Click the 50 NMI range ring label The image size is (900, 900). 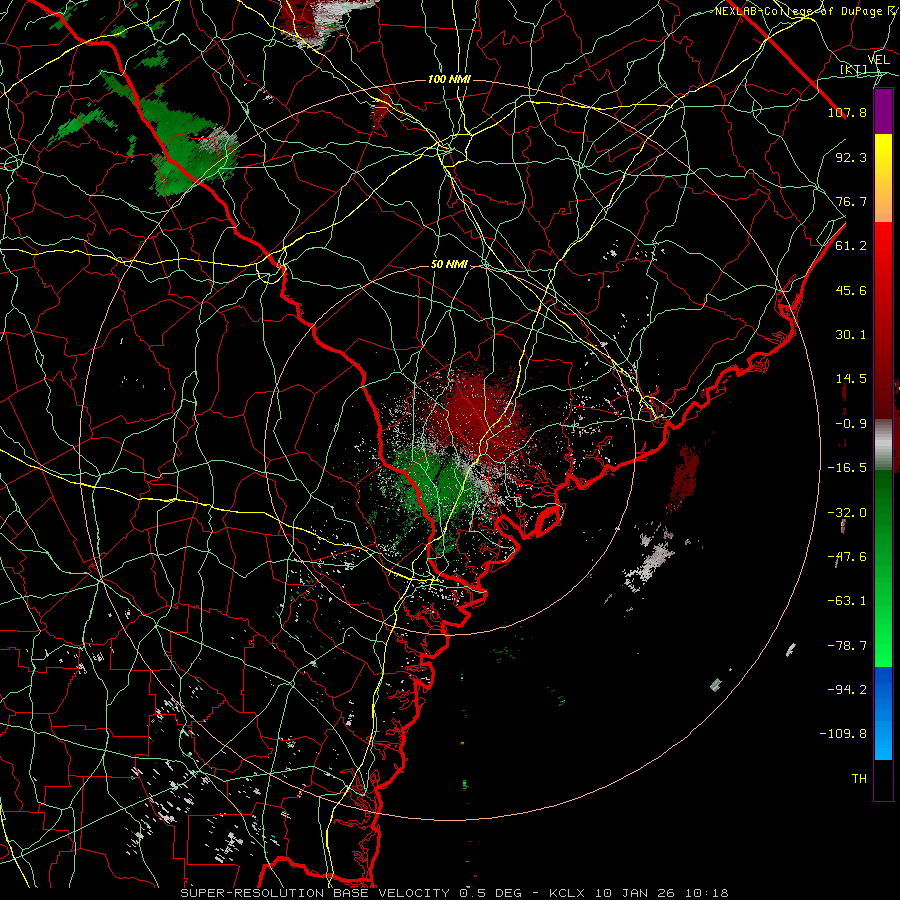449,264
